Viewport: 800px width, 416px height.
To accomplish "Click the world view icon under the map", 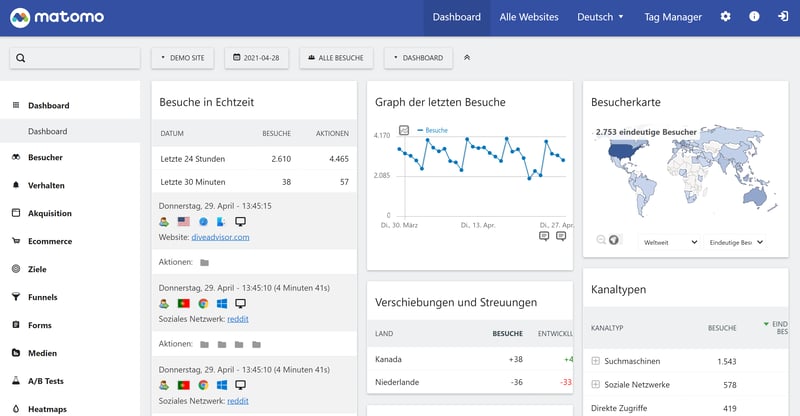I will pos(614,240).
